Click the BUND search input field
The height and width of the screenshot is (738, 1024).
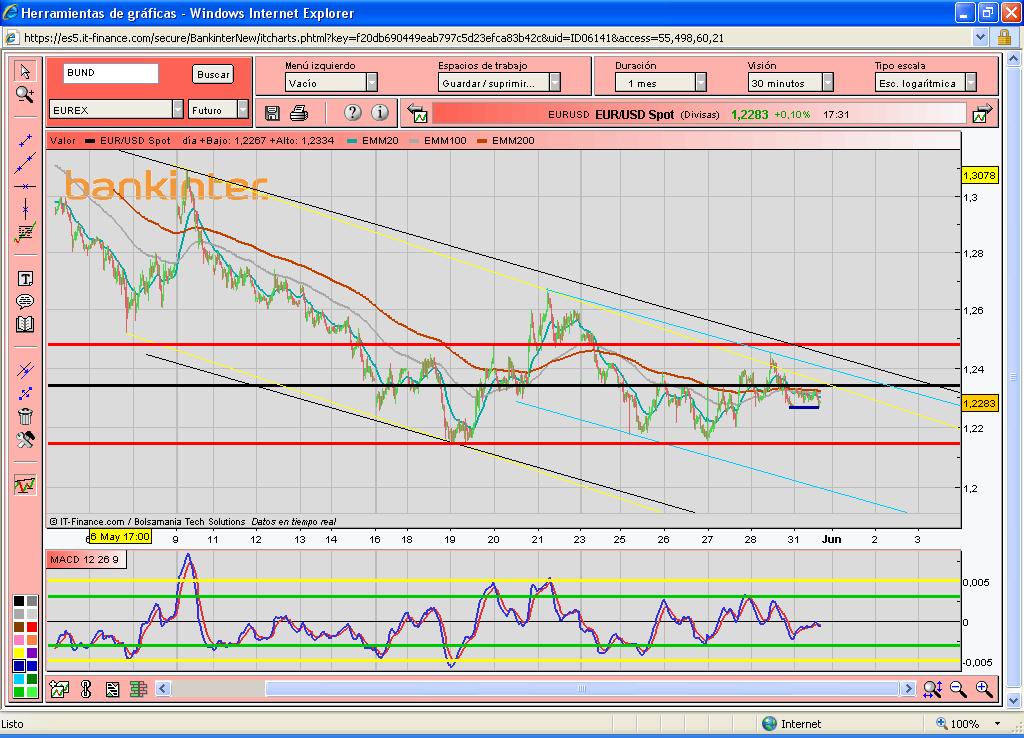pos(111,74)
